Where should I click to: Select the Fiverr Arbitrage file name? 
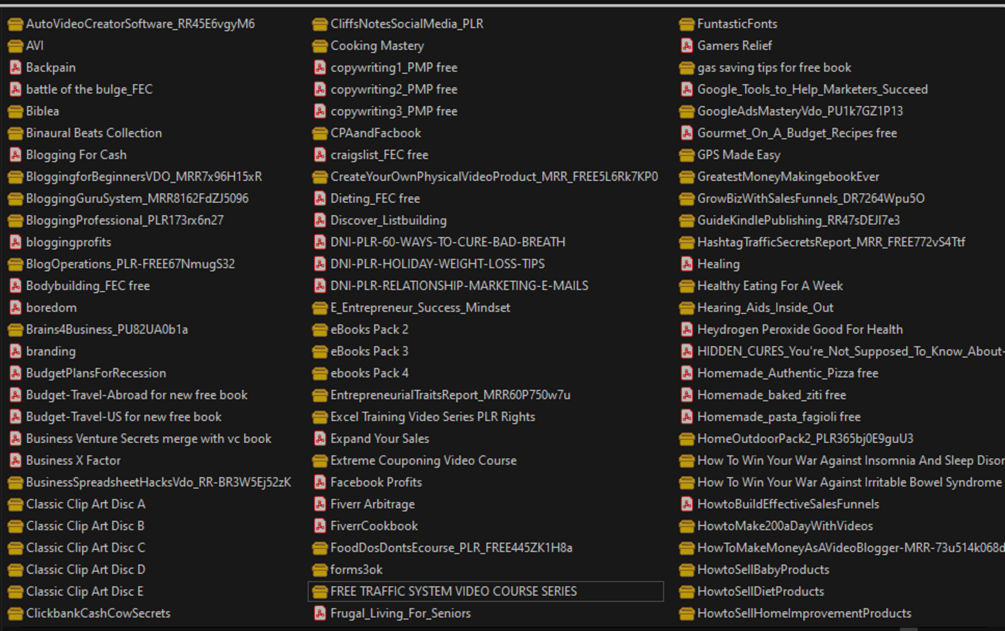click(x=372, y=505)
